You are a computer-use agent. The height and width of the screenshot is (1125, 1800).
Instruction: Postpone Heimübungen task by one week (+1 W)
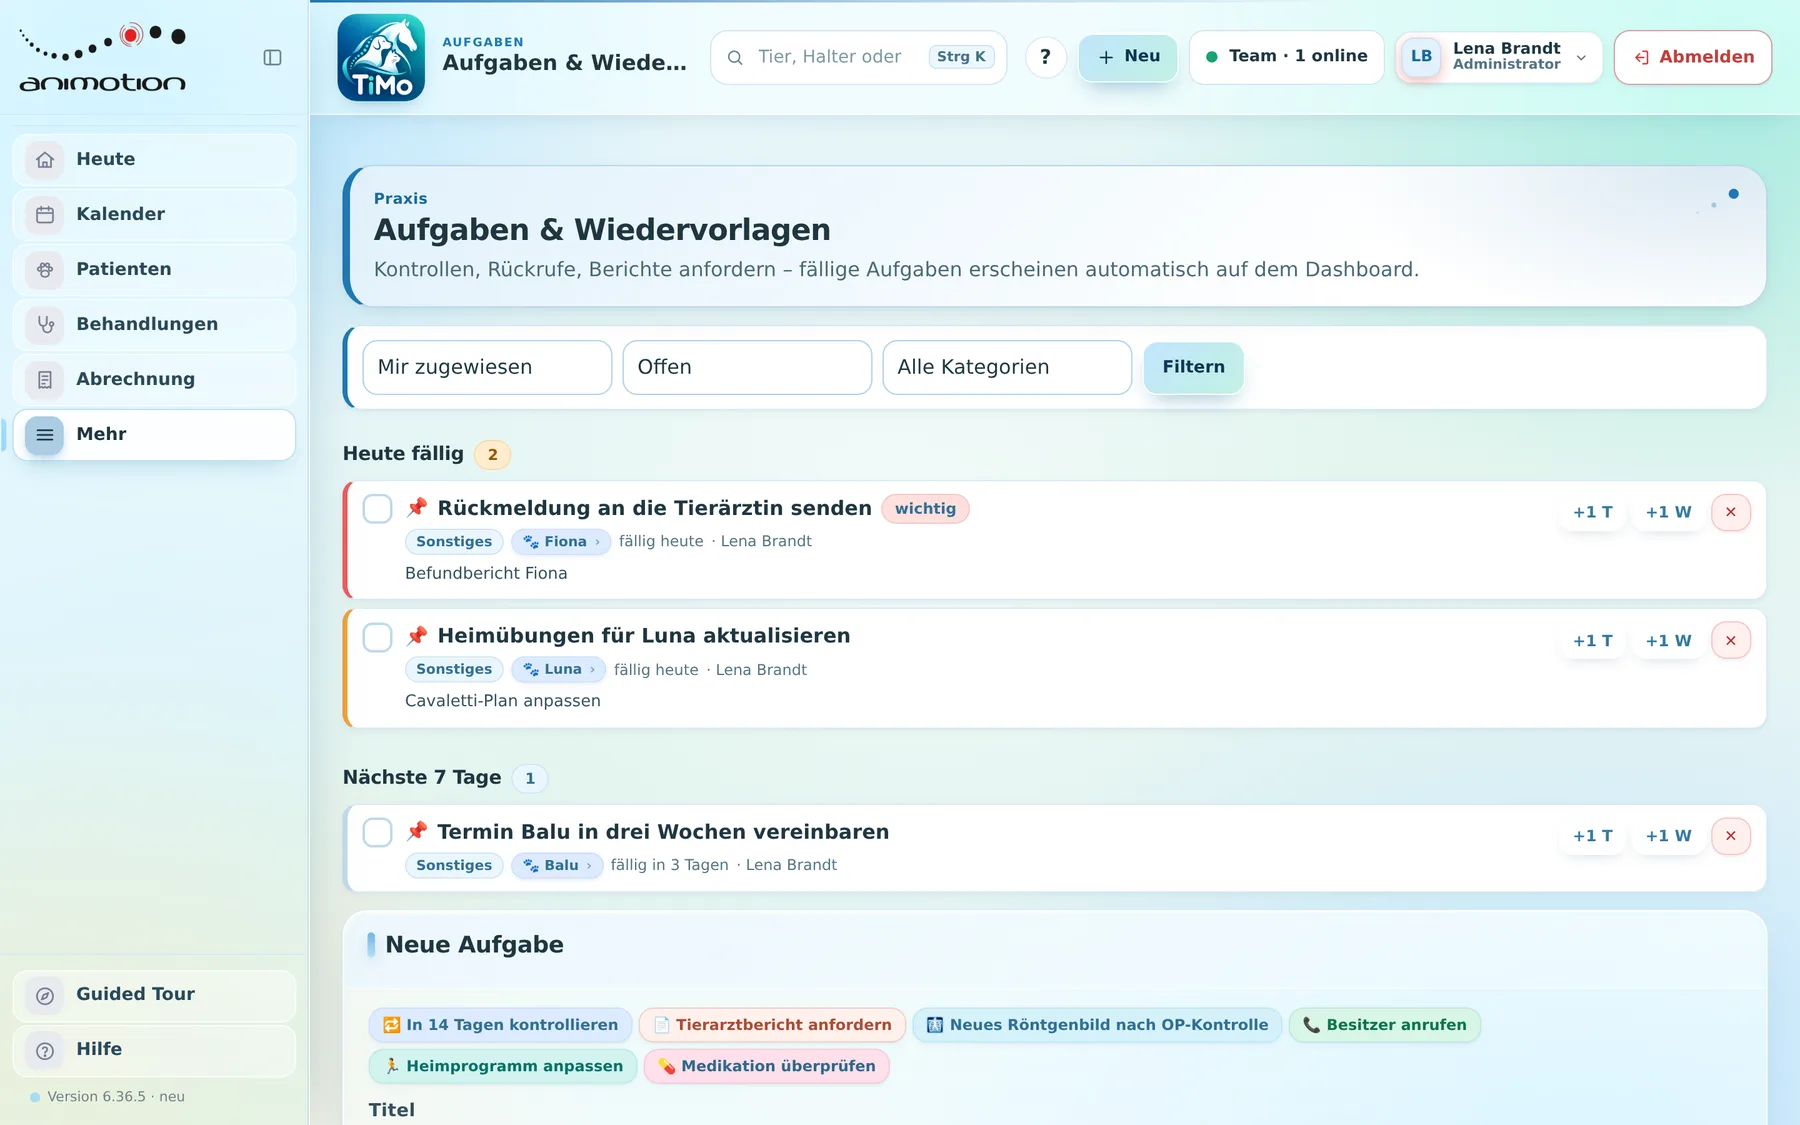pos(1668,640)
